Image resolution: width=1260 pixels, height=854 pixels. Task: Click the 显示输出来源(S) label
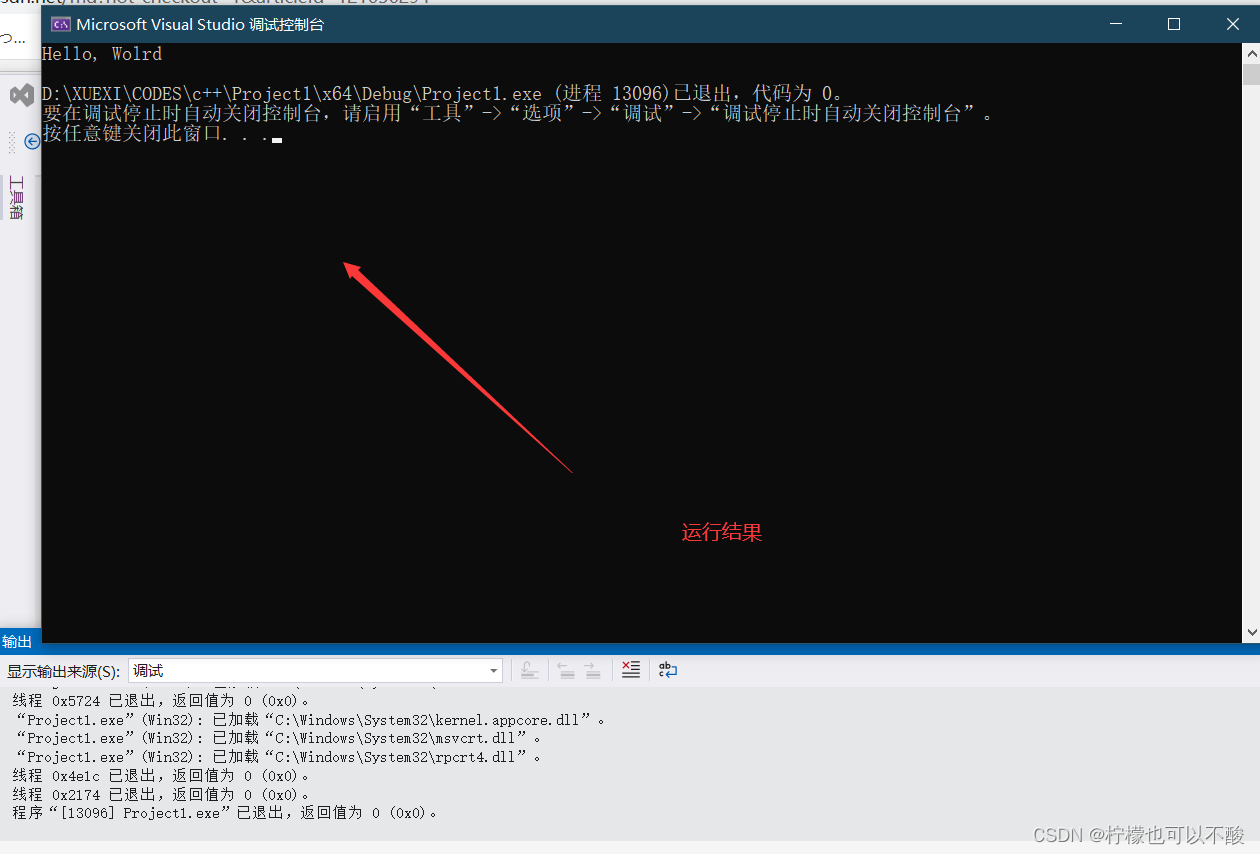[64, 671]
